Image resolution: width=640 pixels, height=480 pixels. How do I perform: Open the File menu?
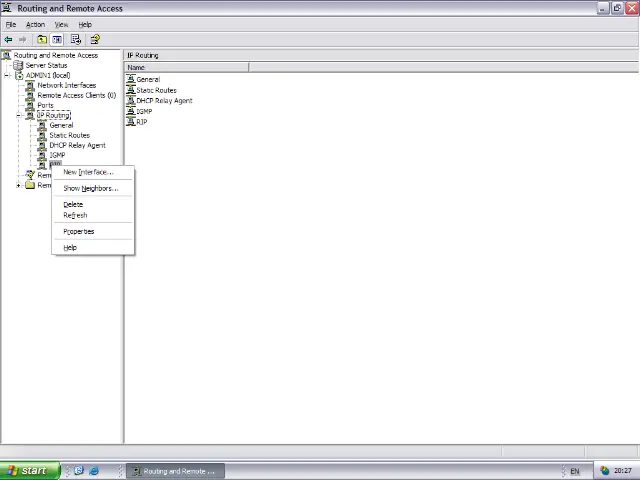point(11,24)
